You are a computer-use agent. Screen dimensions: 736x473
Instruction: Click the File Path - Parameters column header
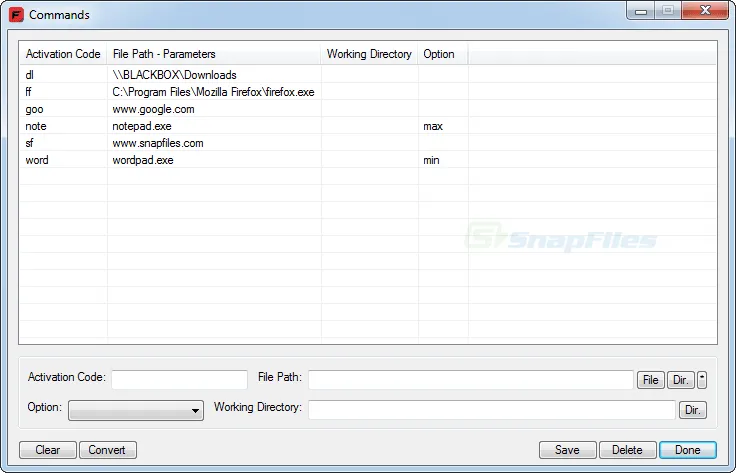point(214,54)
